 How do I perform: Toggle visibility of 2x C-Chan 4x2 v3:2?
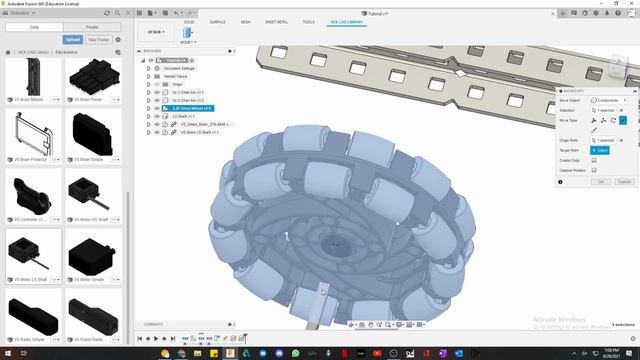point(157,100)
